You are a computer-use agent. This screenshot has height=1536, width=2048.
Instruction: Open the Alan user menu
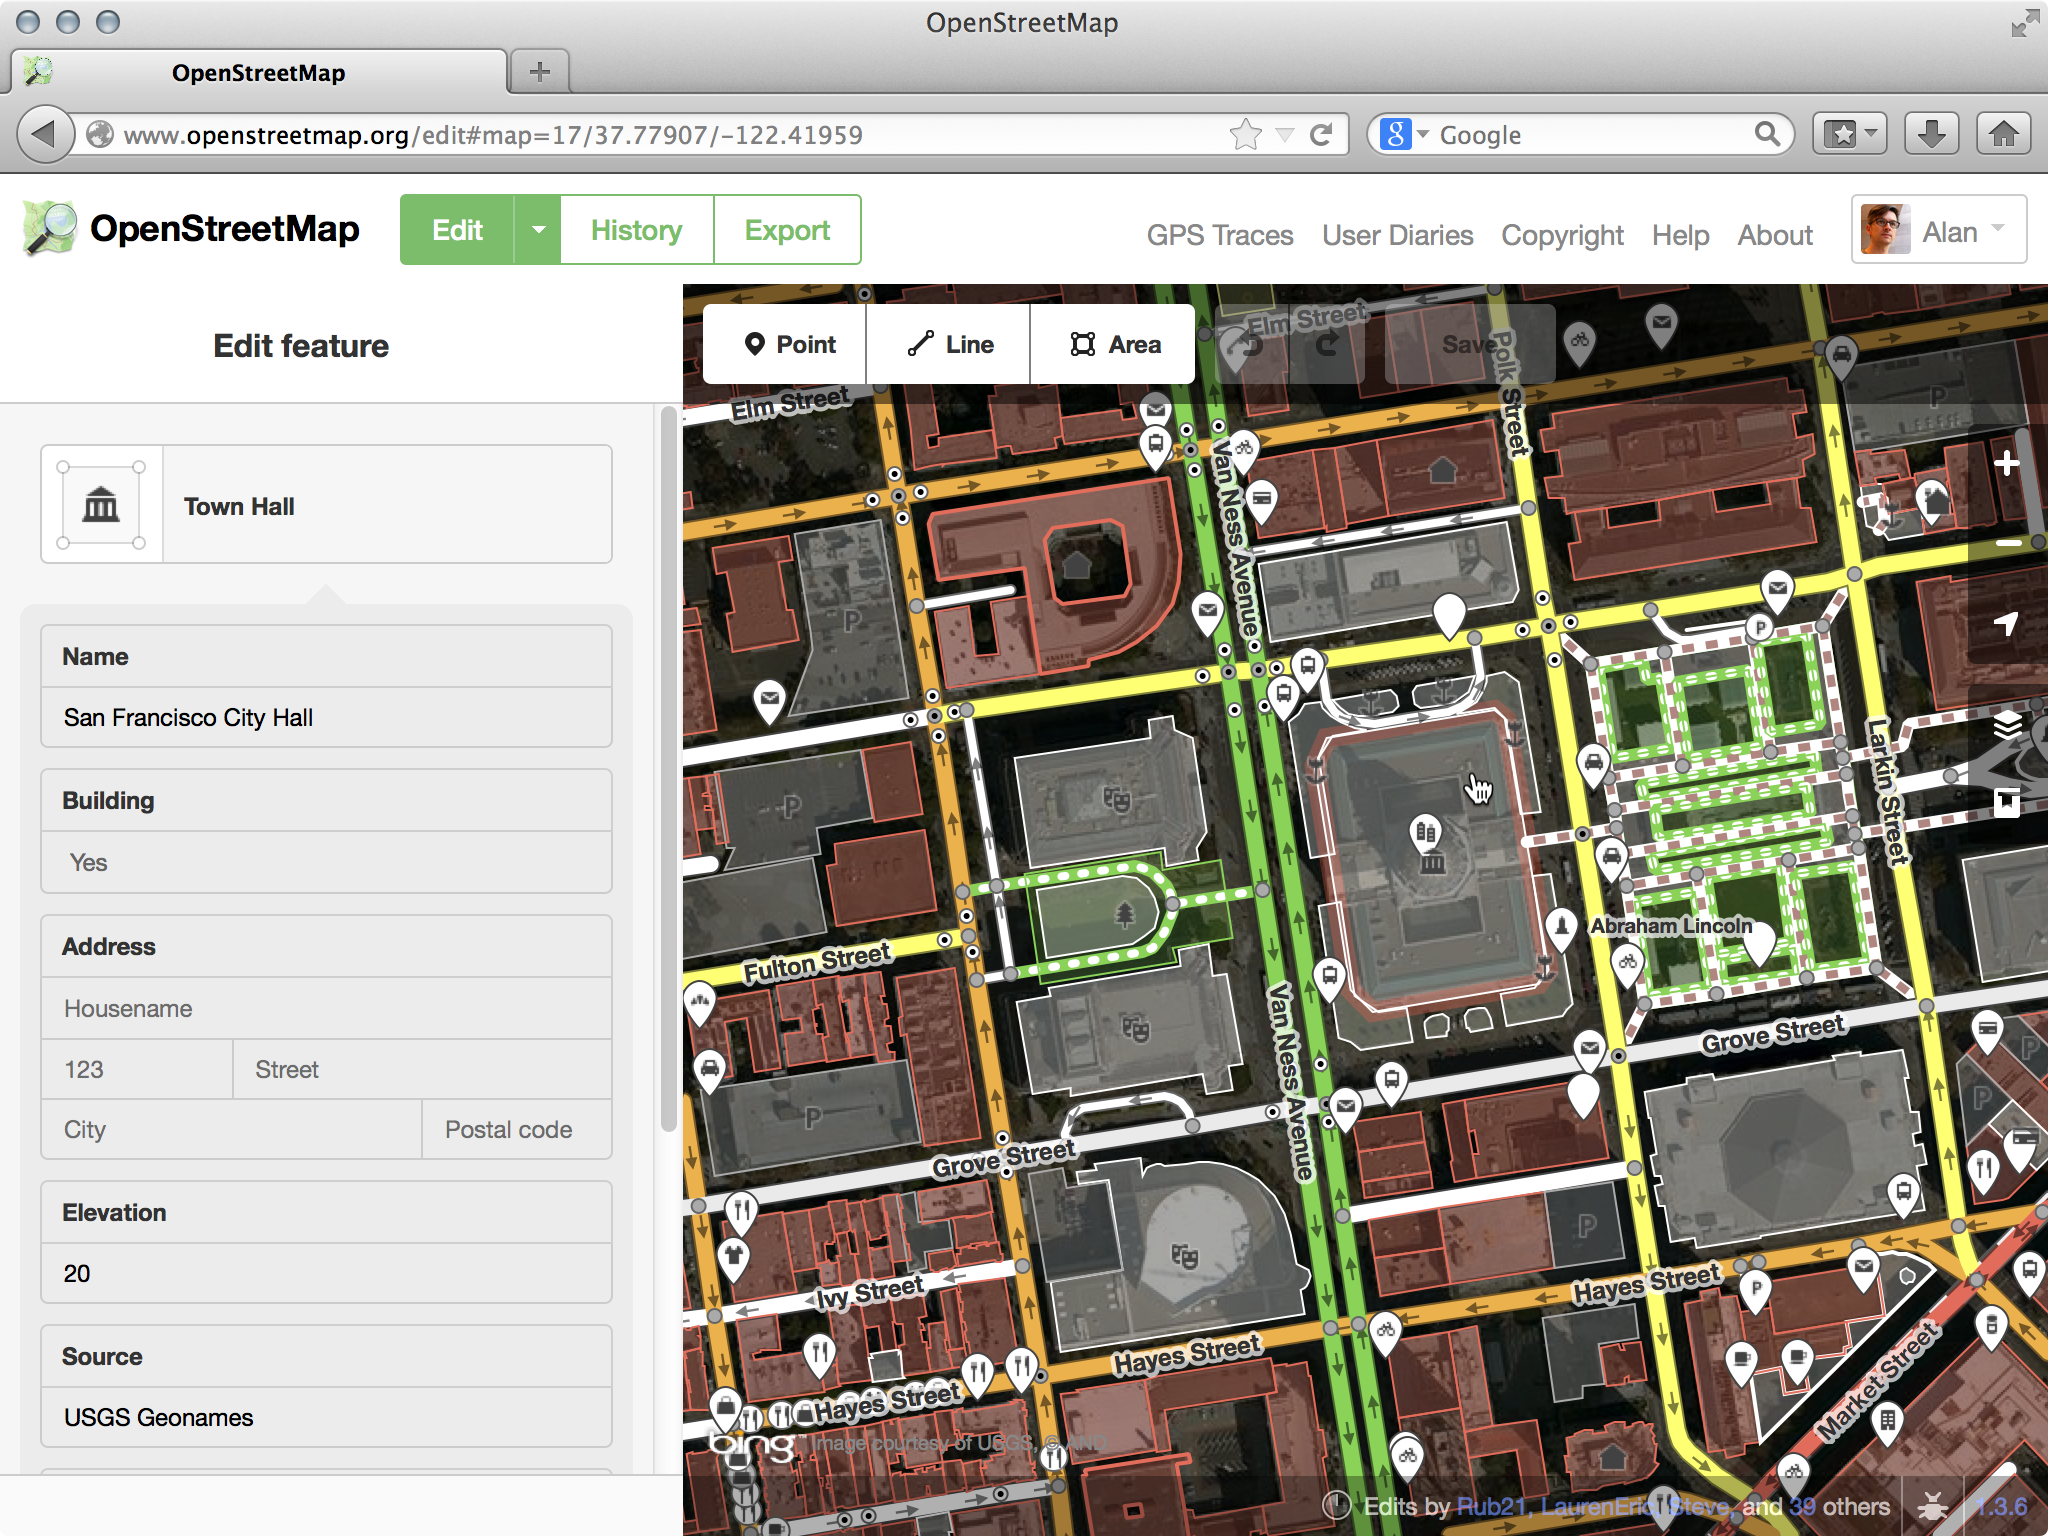point(1938,231)
